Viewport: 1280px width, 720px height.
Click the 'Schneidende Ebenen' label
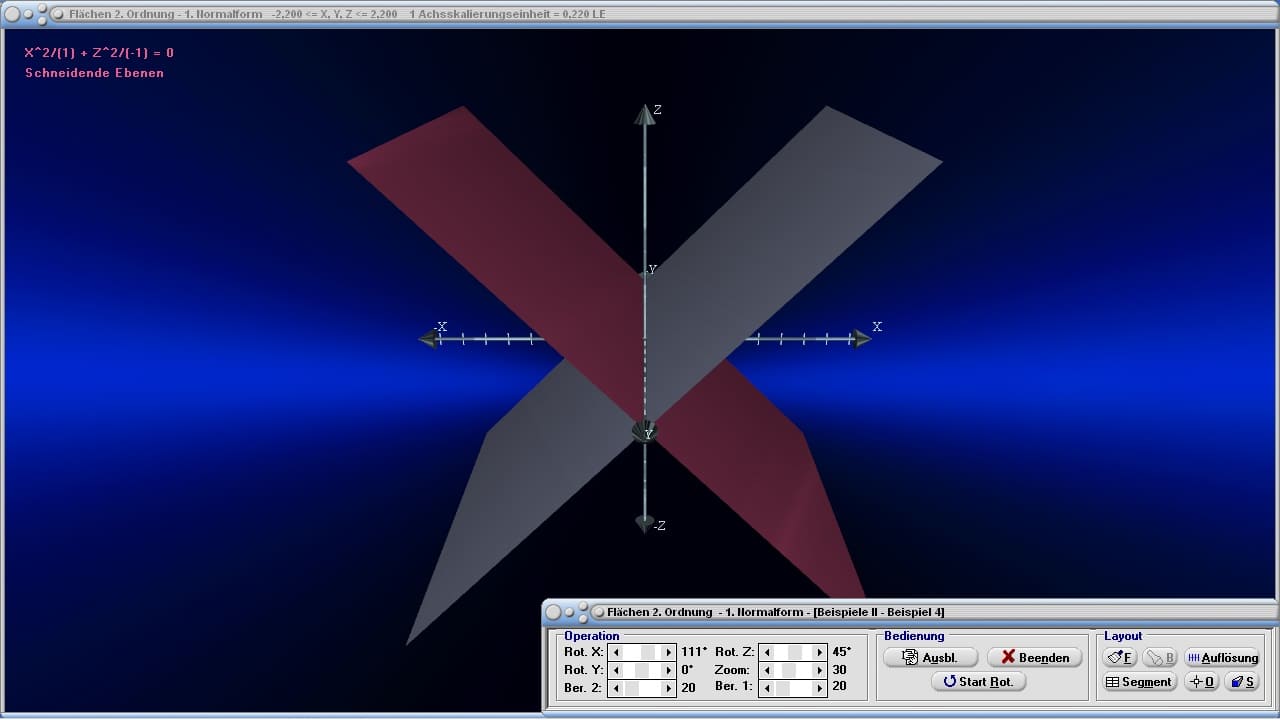point(94,73)
